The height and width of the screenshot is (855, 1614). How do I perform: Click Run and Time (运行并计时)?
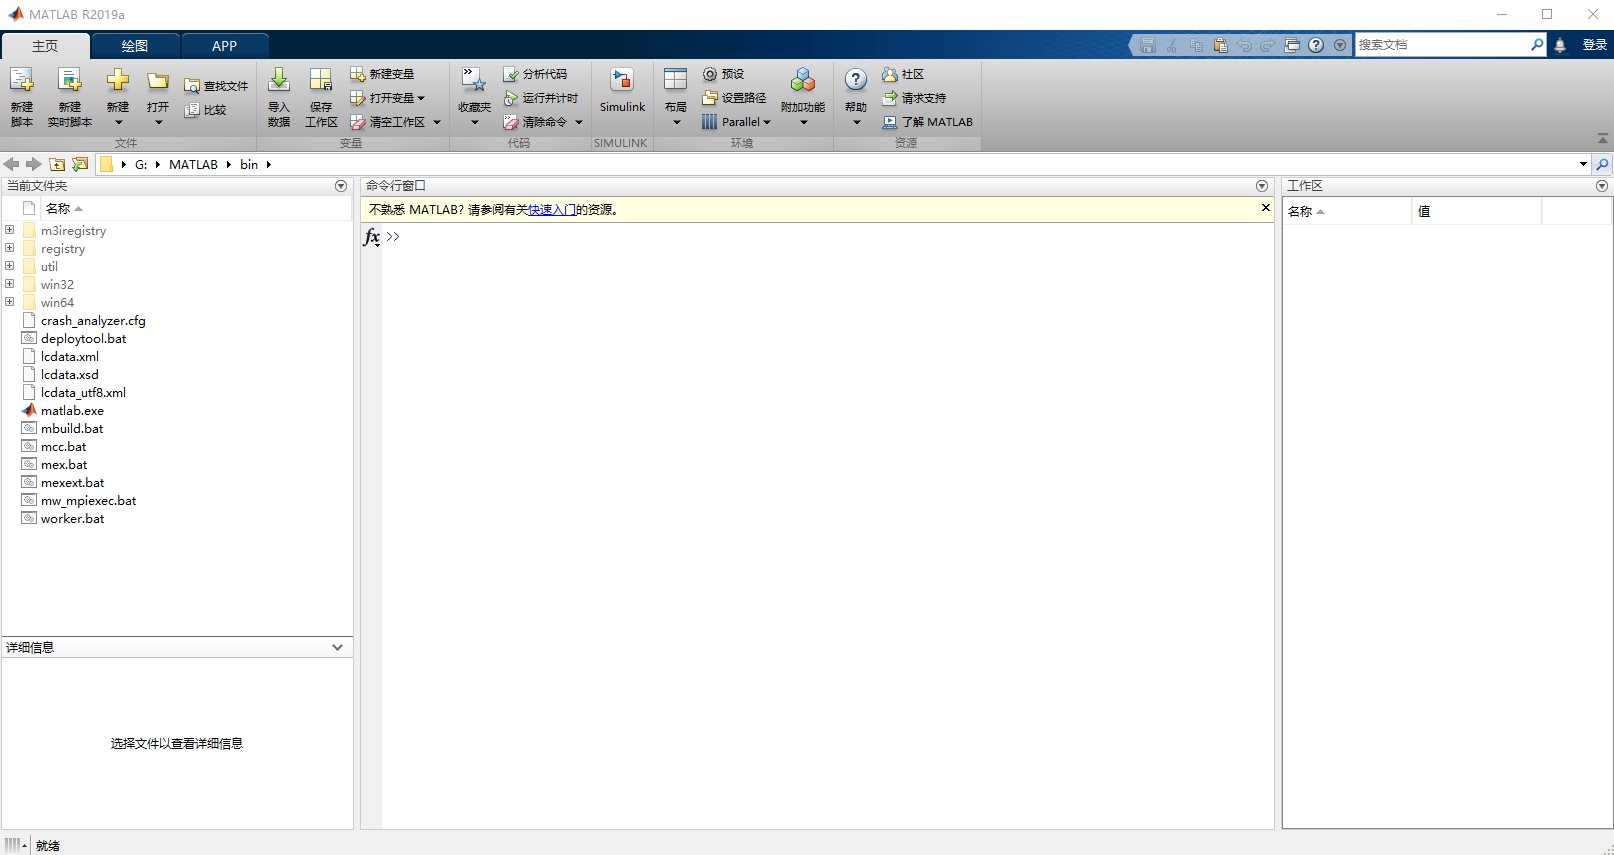click(x=541, y=98)
